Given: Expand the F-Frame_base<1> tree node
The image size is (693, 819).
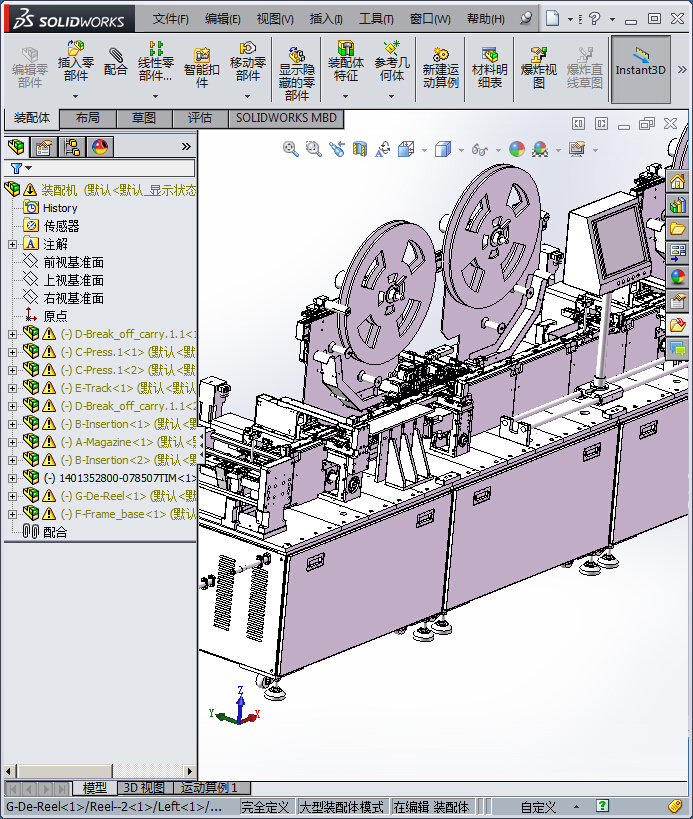Looking at the screenshot, I should click(x=13, y=514).
